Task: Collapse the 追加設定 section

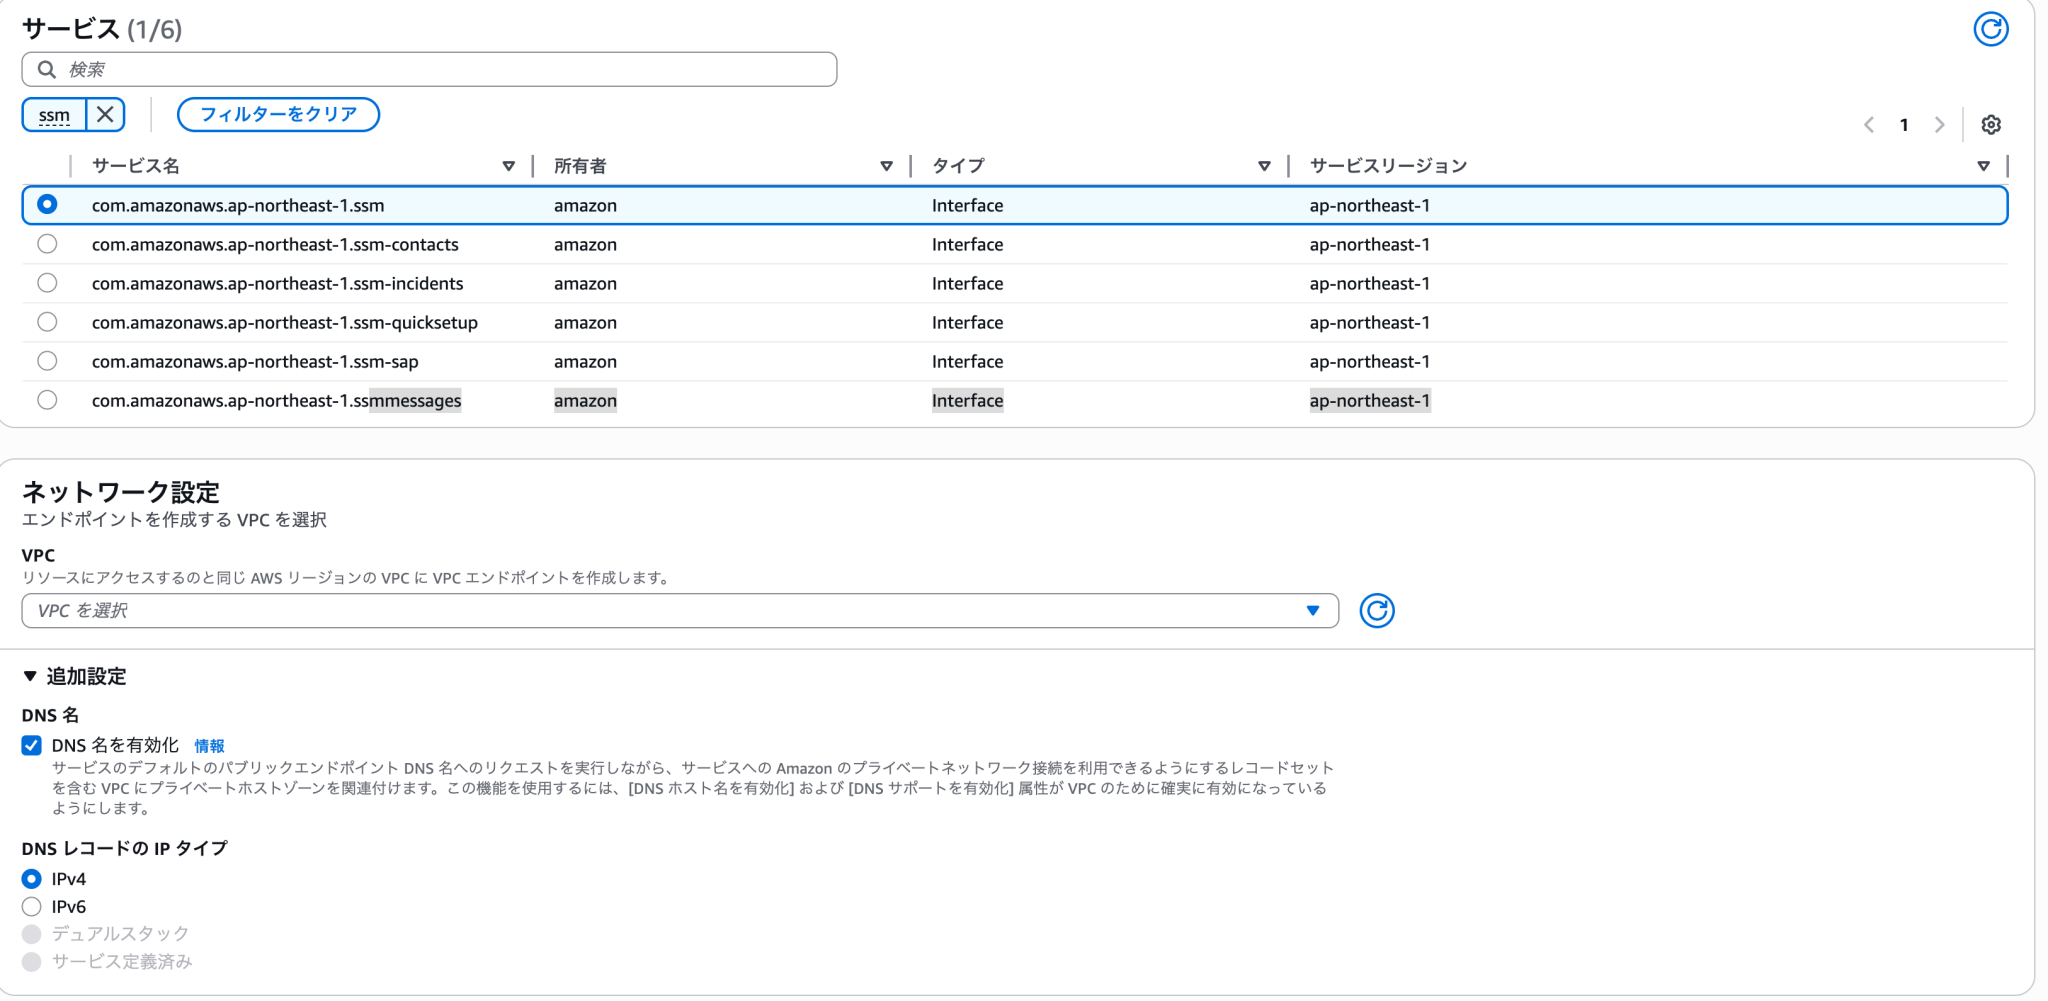Action: tap(29, 676)
